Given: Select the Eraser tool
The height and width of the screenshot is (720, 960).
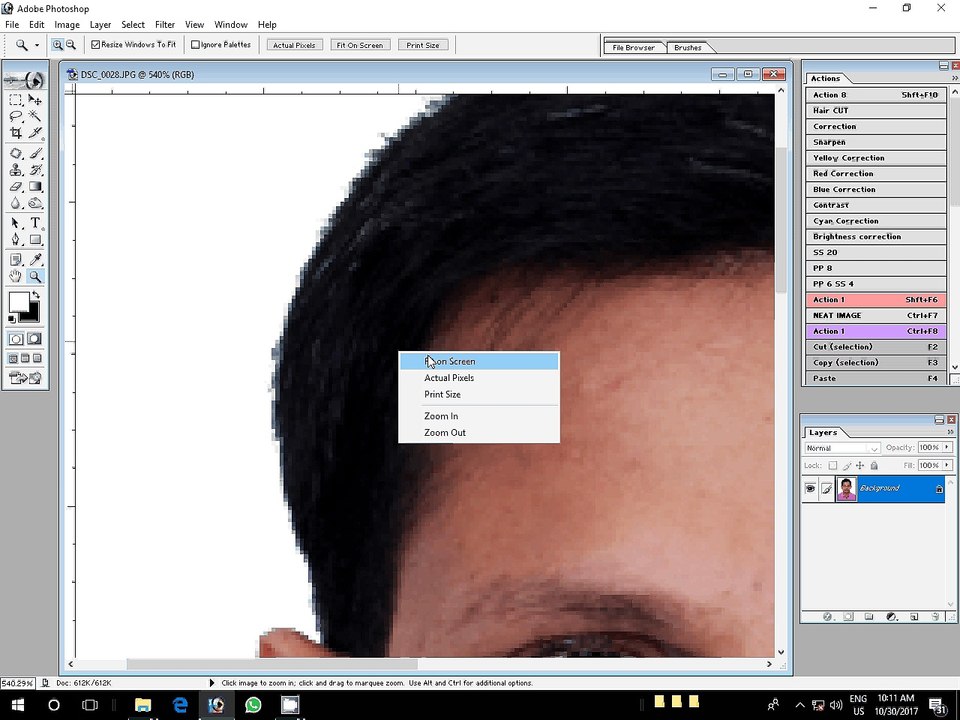Looking at the screenshot, I should [x=16, y=186].
